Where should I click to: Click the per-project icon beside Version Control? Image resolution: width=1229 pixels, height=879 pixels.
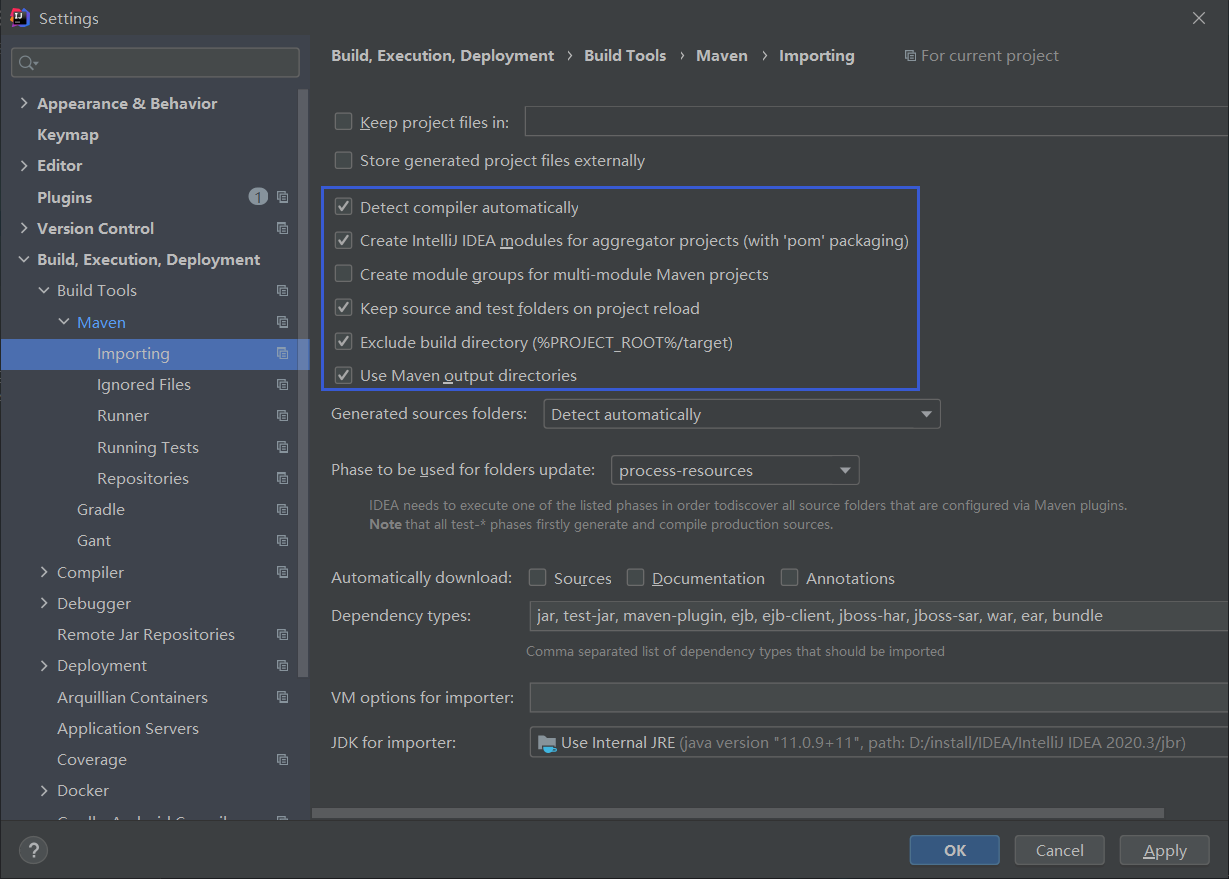pos(283,228)
